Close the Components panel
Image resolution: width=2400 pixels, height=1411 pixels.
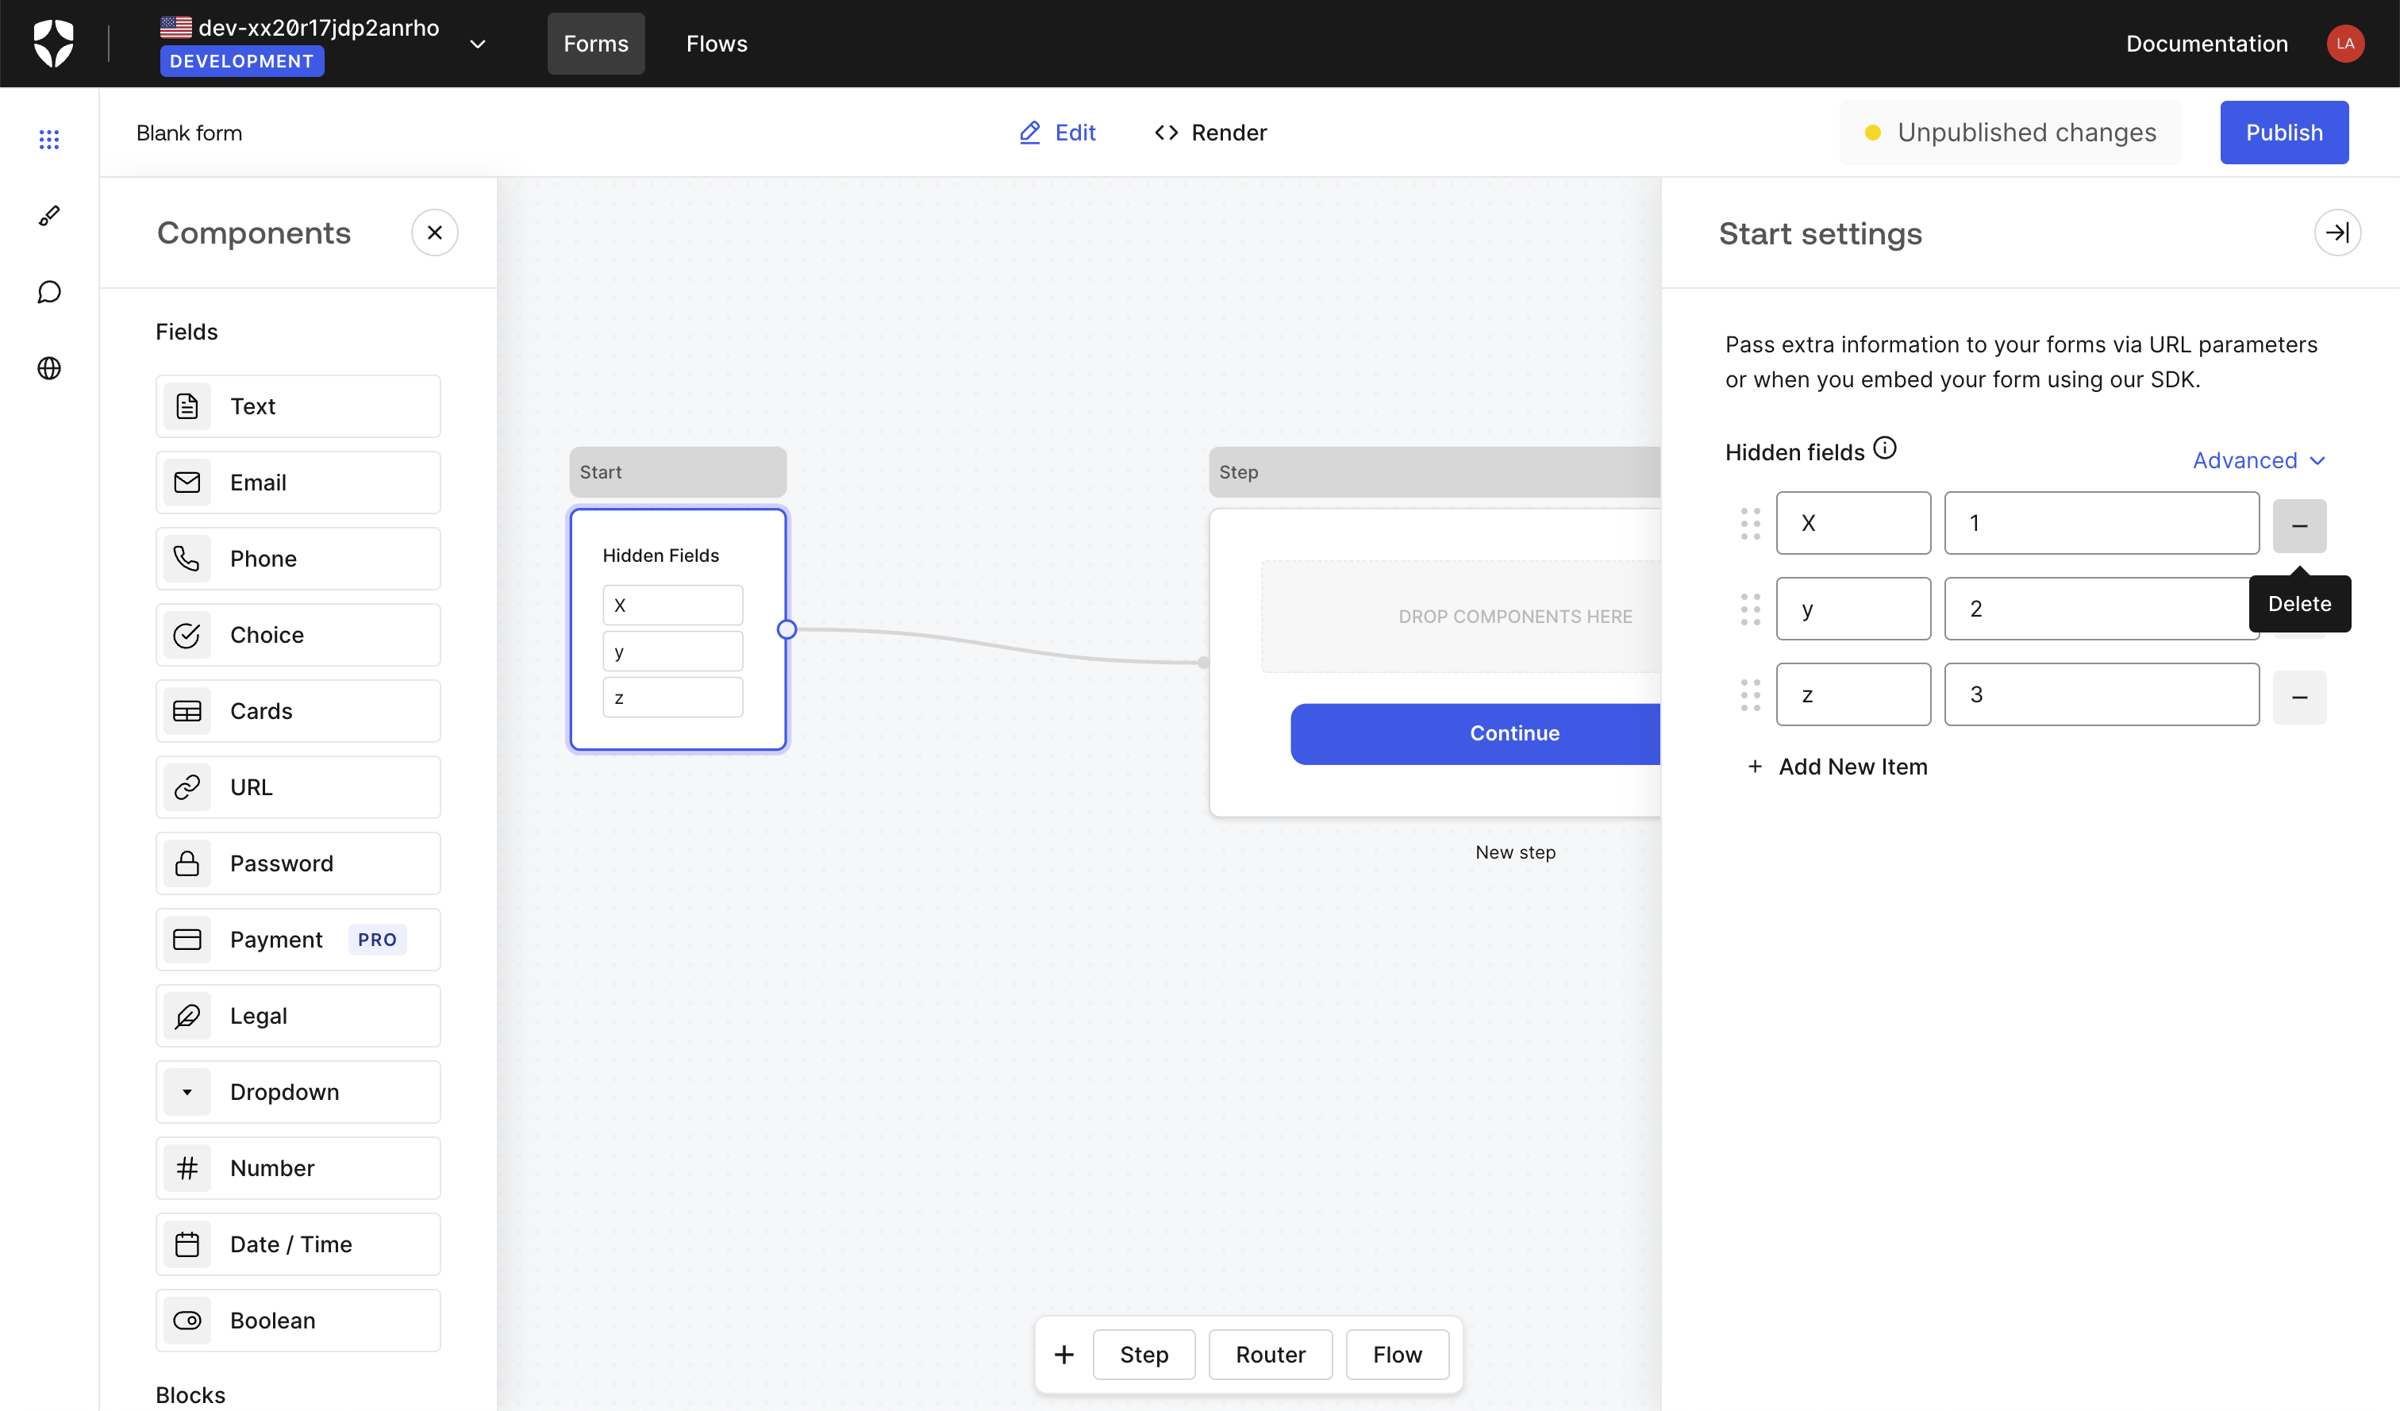click(x=434, y=232)
